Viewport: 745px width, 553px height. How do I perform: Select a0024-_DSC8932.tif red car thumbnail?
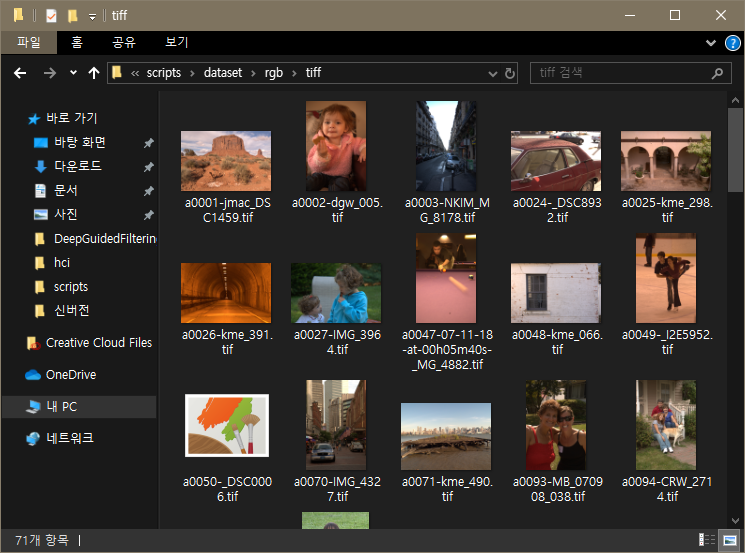[556, 161]
